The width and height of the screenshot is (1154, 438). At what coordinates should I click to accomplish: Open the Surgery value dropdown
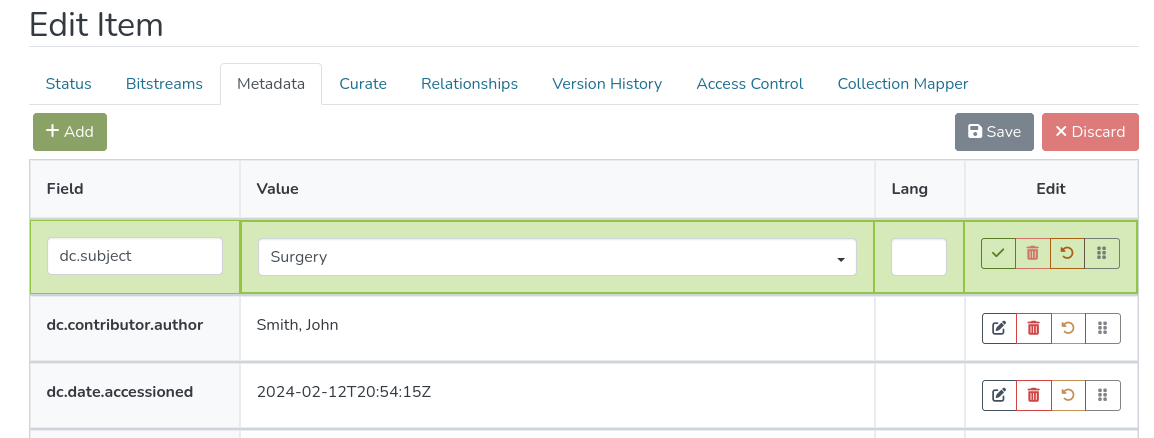[x=557, y=257]
